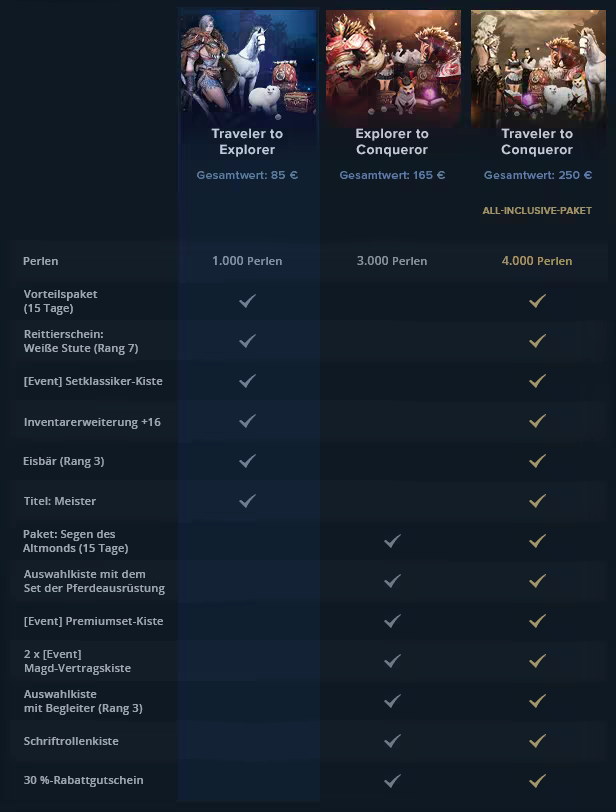The image size is (616, 812).
Task: Click Titel: Meister checkmark under Traveler to Conqueror
Action: tap(537, 500)
